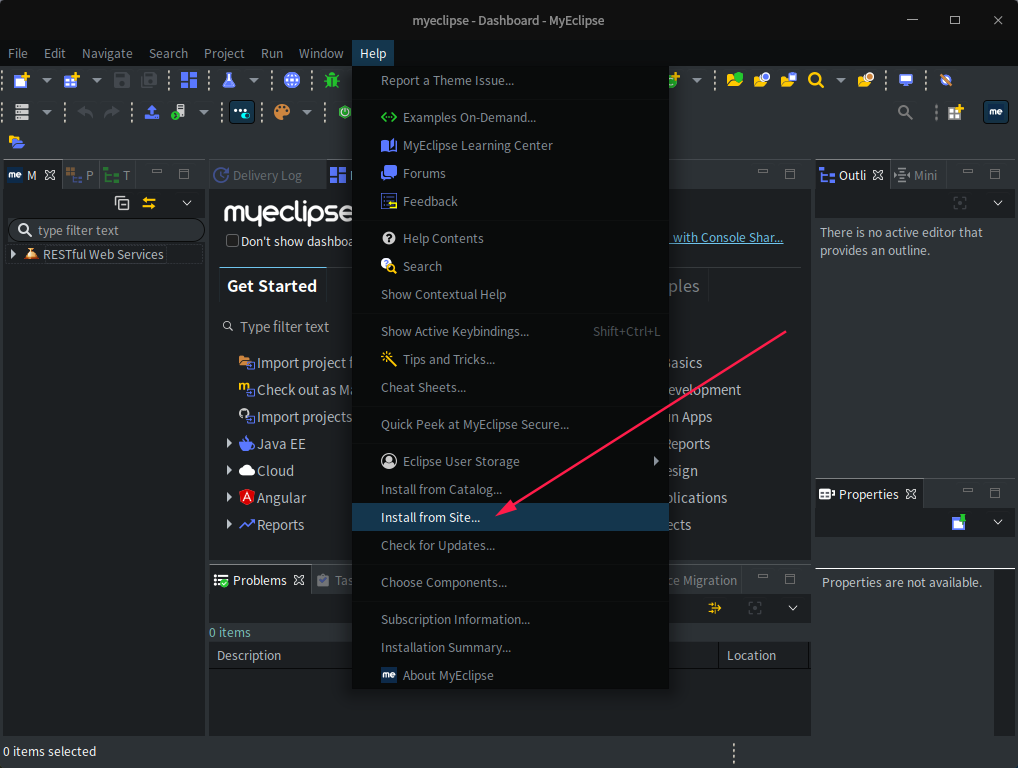
Task: Open a web browser with the globe toolbar icon
Action: point(292,80)
